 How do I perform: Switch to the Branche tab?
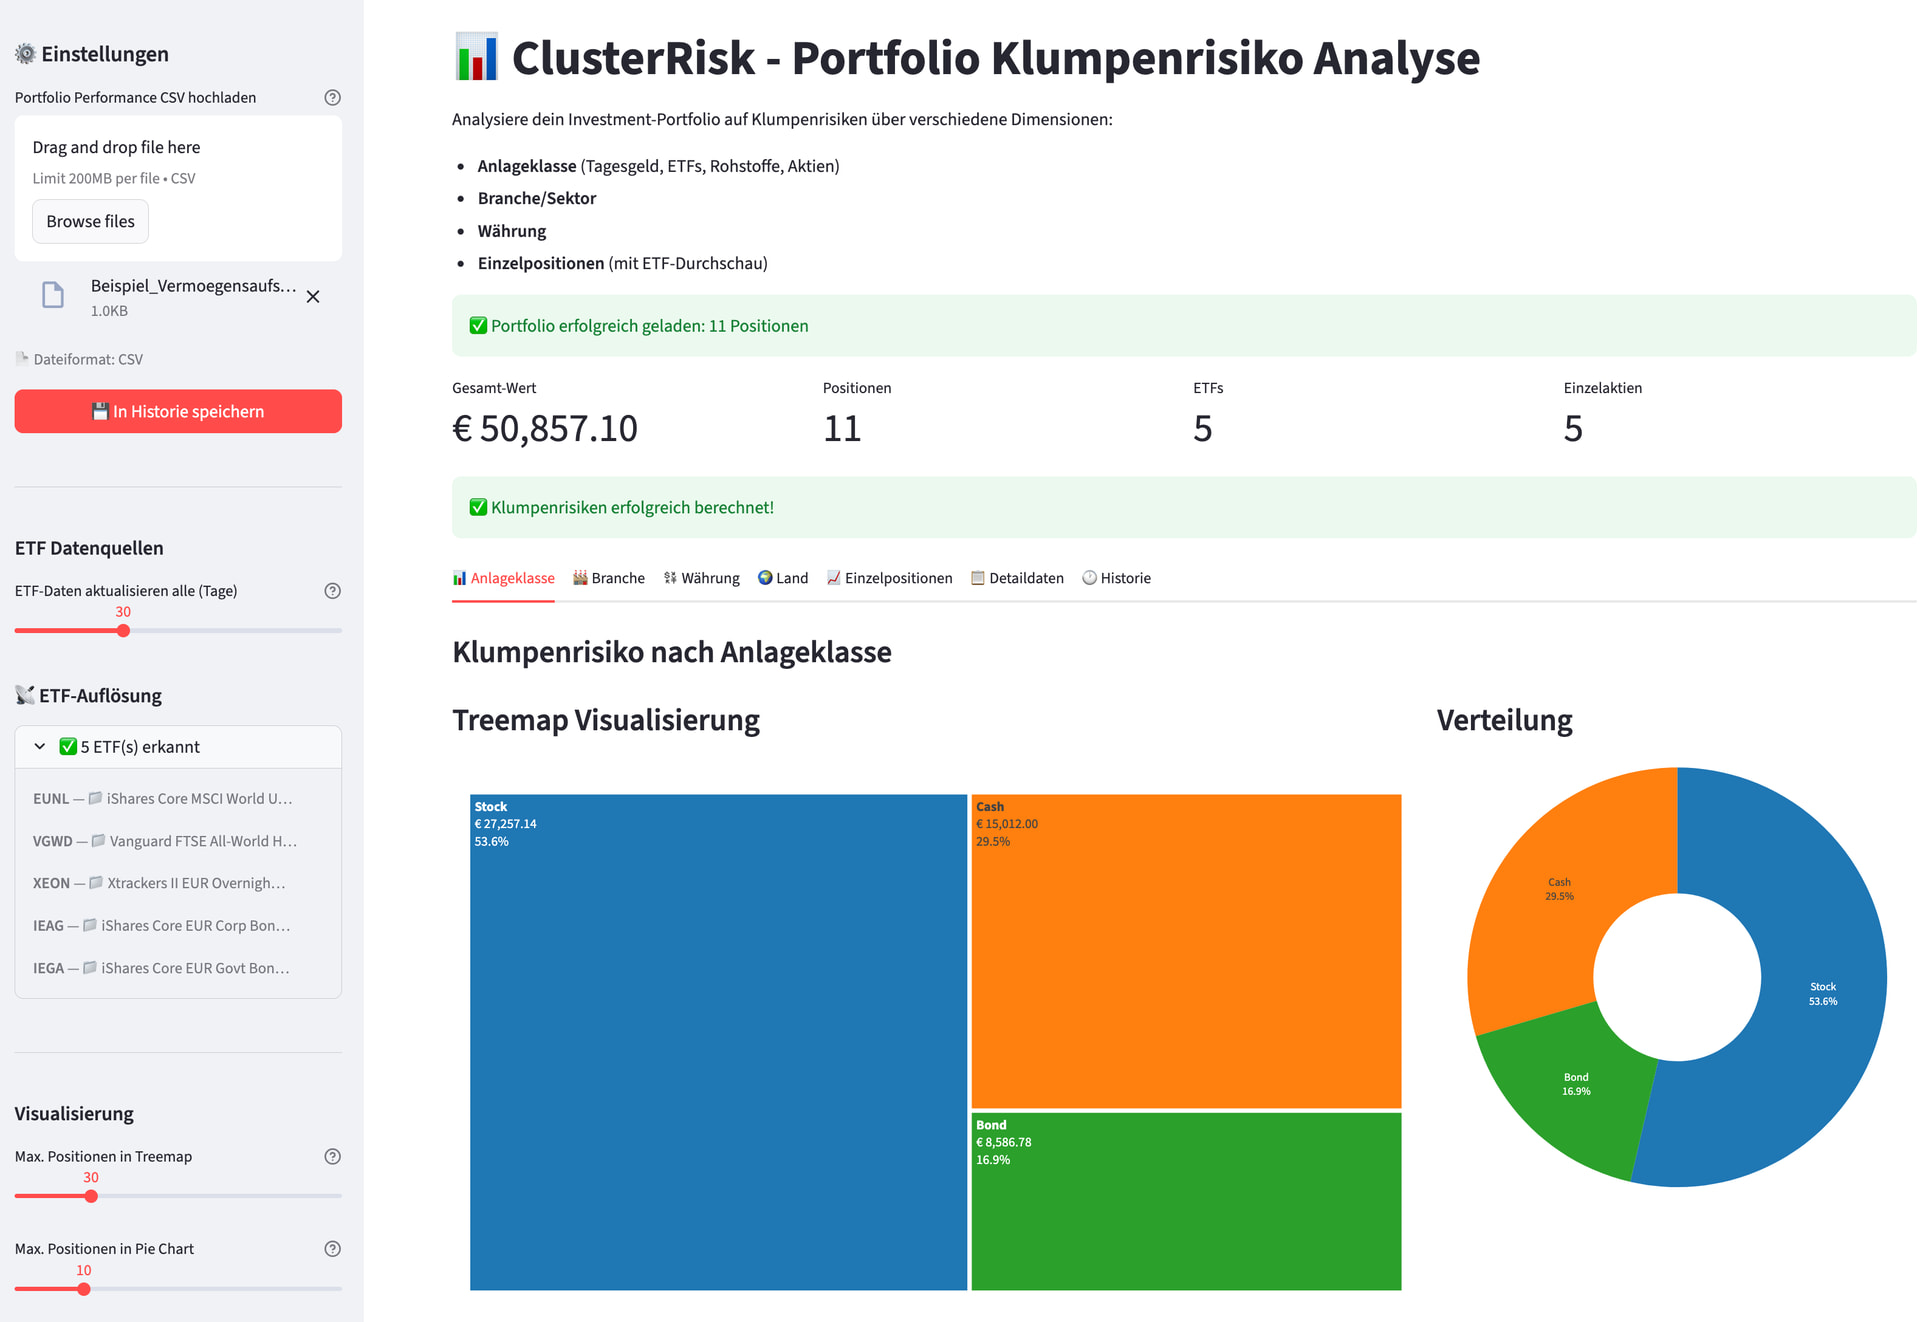coord(609,578)
